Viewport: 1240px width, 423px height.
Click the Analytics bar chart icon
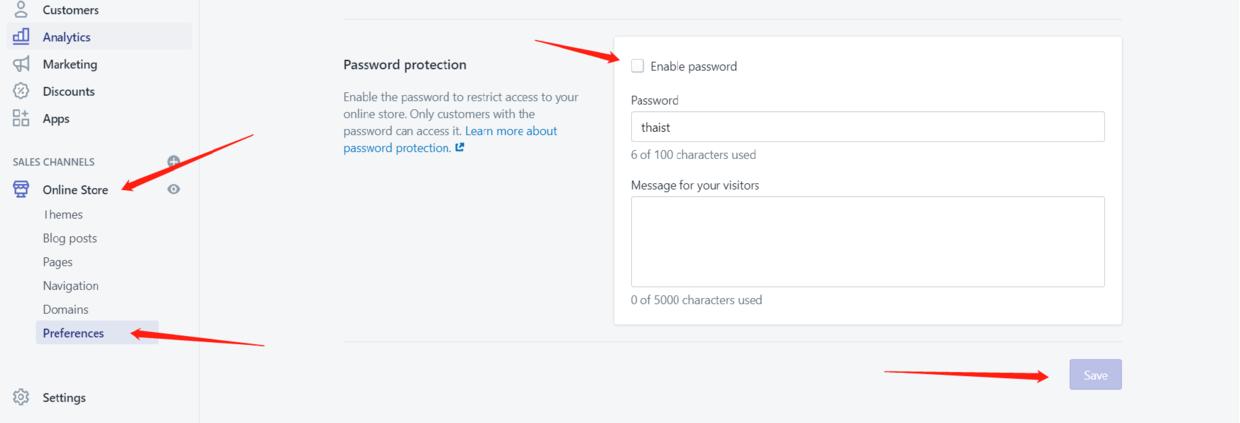click(x=21, y=36)
